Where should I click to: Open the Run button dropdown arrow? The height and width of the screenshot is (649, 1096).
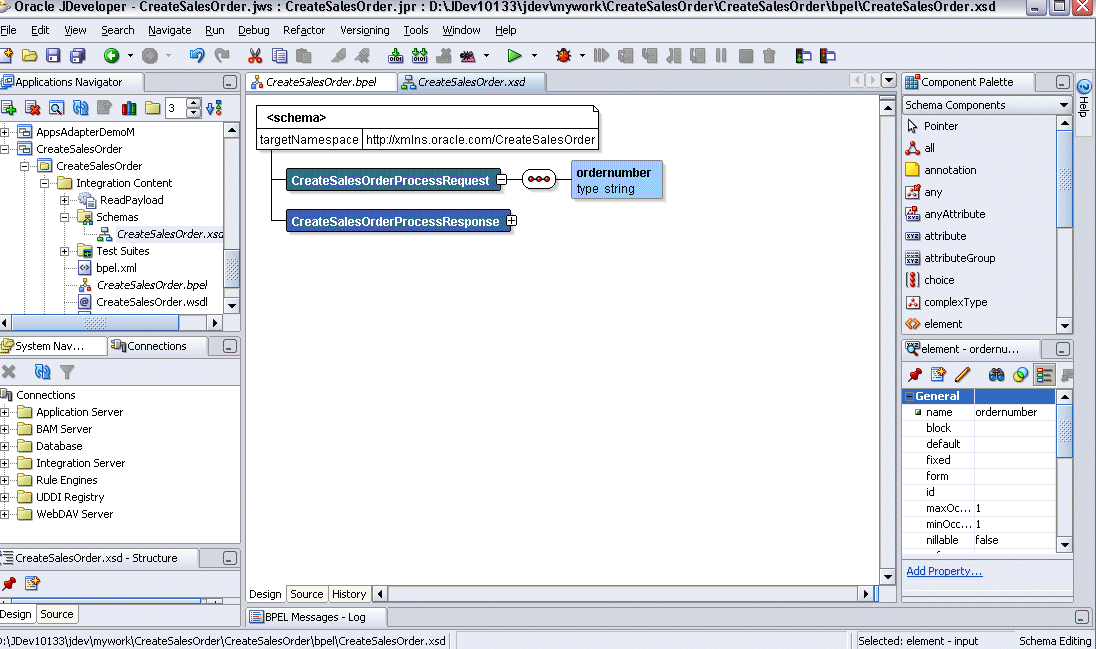point(535,55)
